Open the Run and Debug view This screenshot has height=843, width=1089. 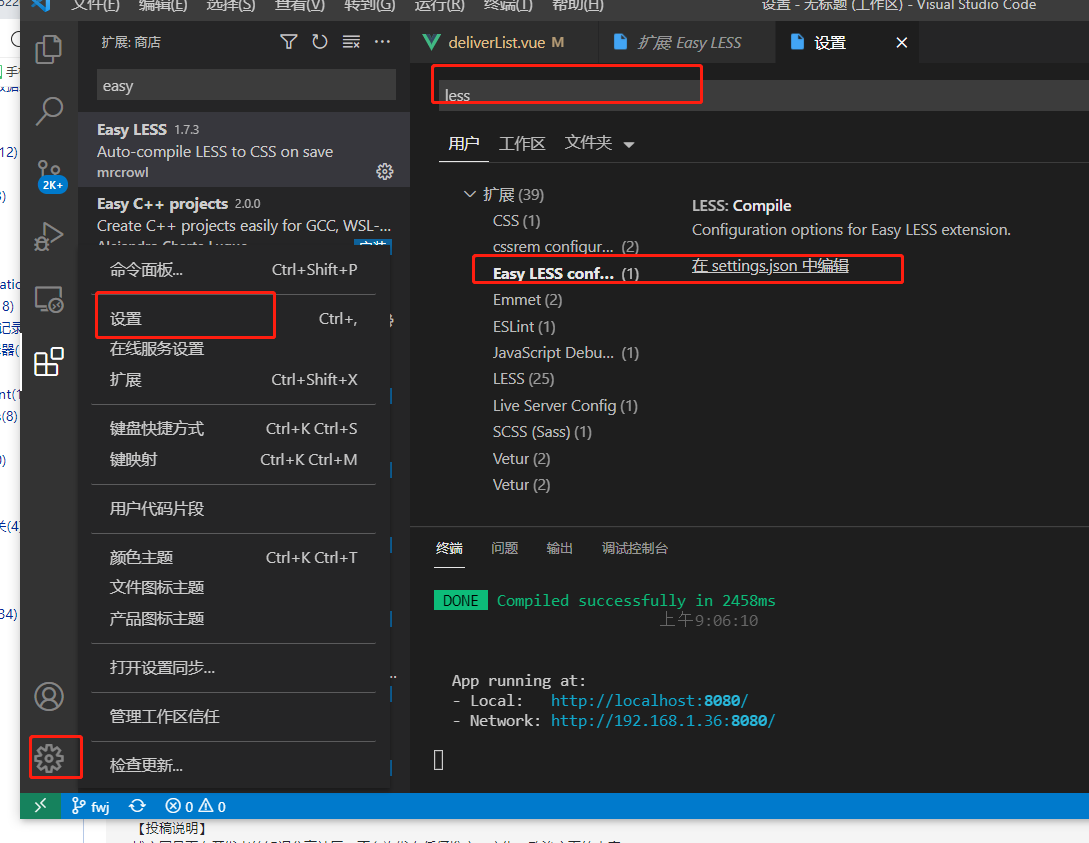[x=49, y=236]
